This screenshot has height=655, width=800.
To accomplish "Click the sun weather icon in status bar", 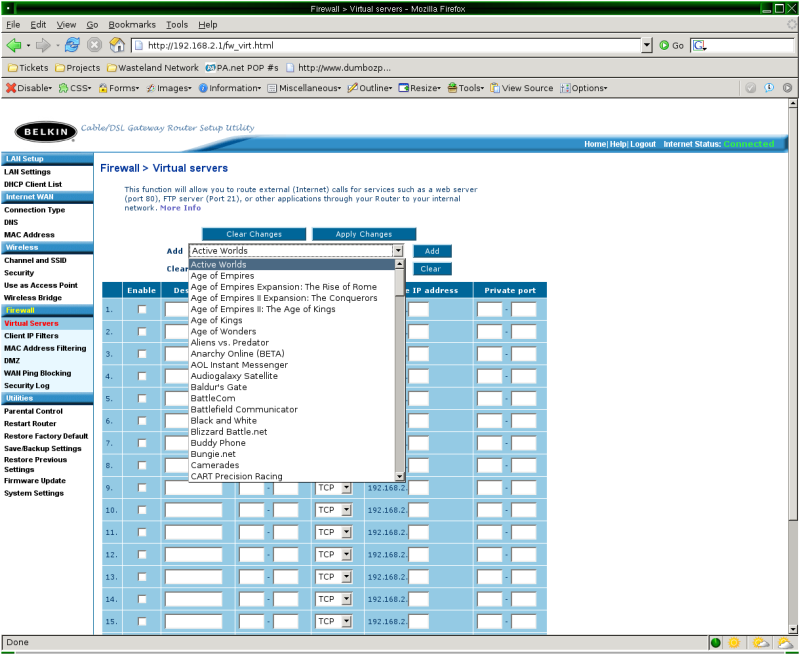I will (734, 643).
